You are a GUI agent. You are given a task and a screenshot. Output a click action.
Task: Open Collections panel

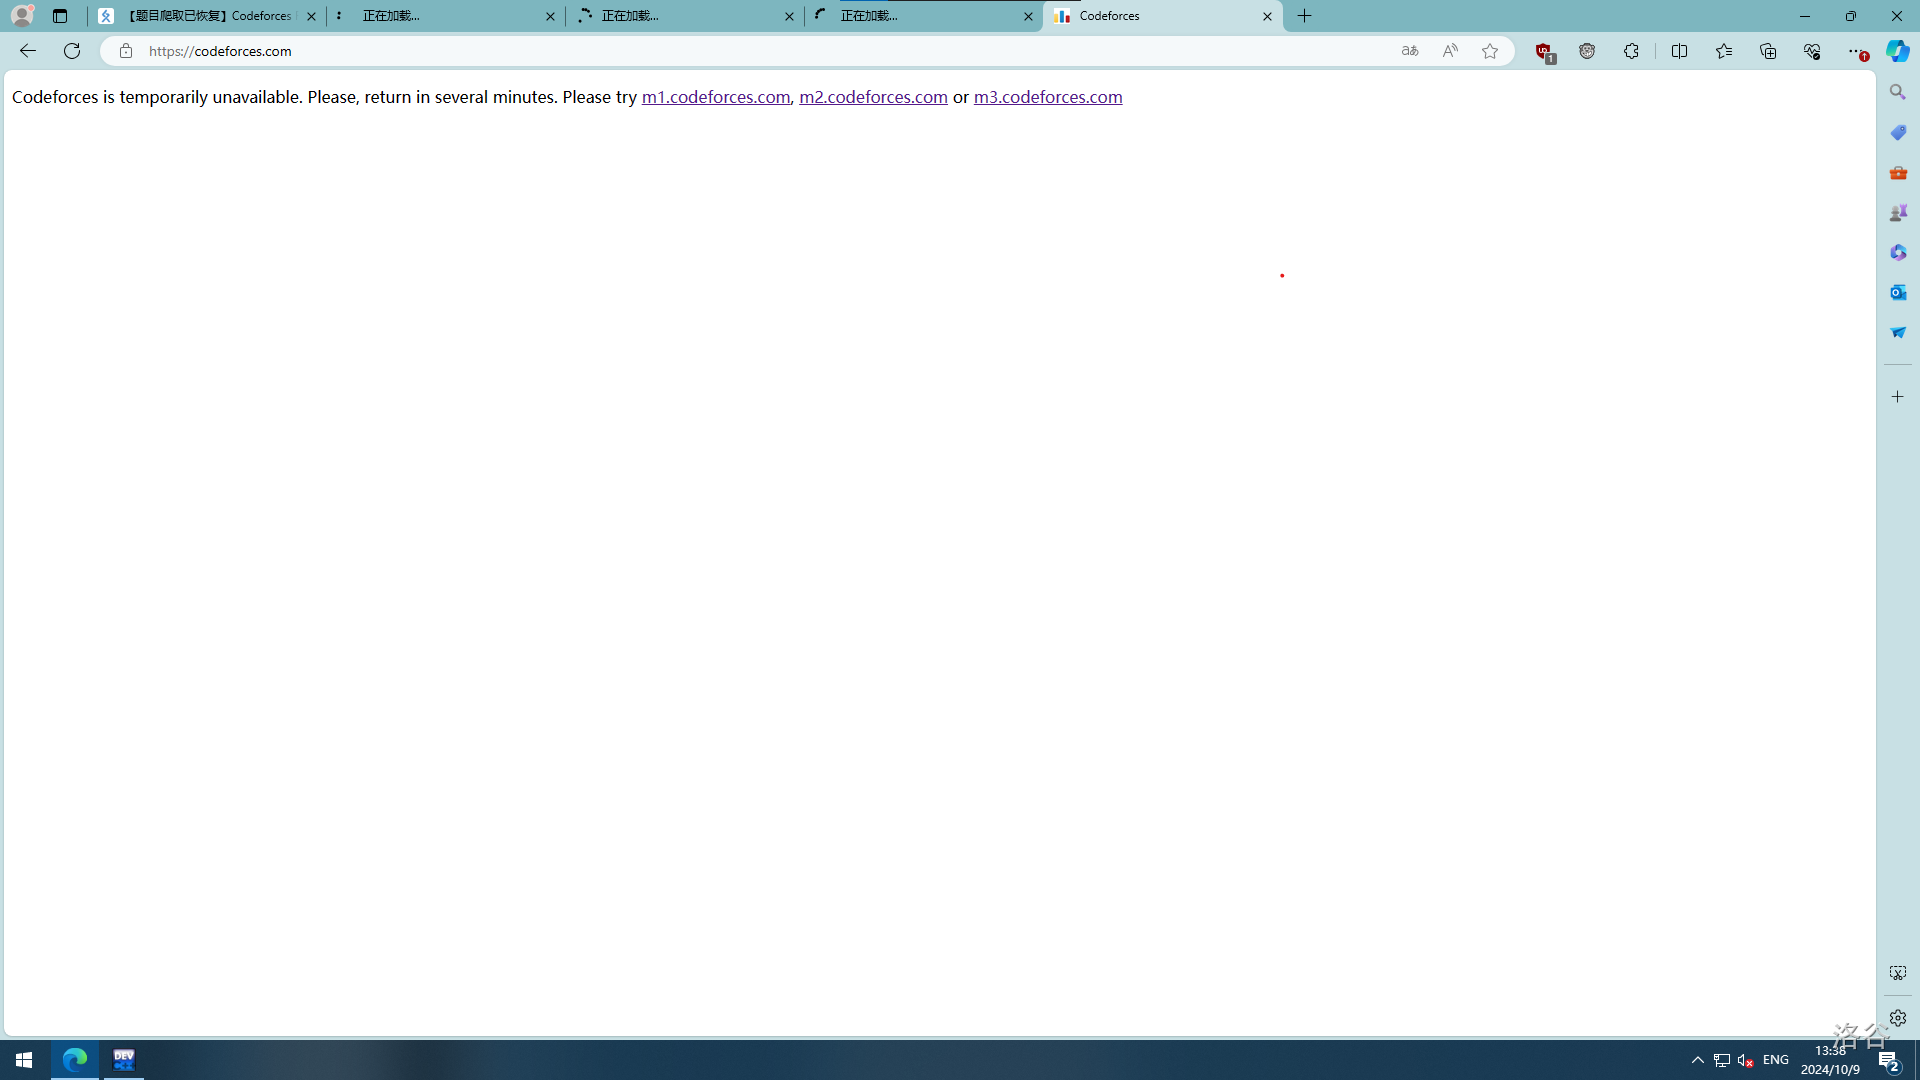[1768, 51]
